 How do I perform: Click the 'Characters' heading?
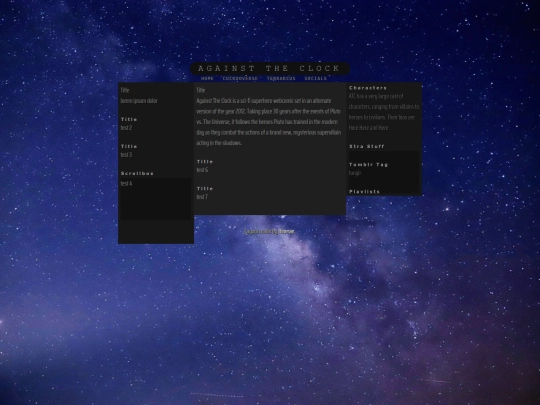368,88
